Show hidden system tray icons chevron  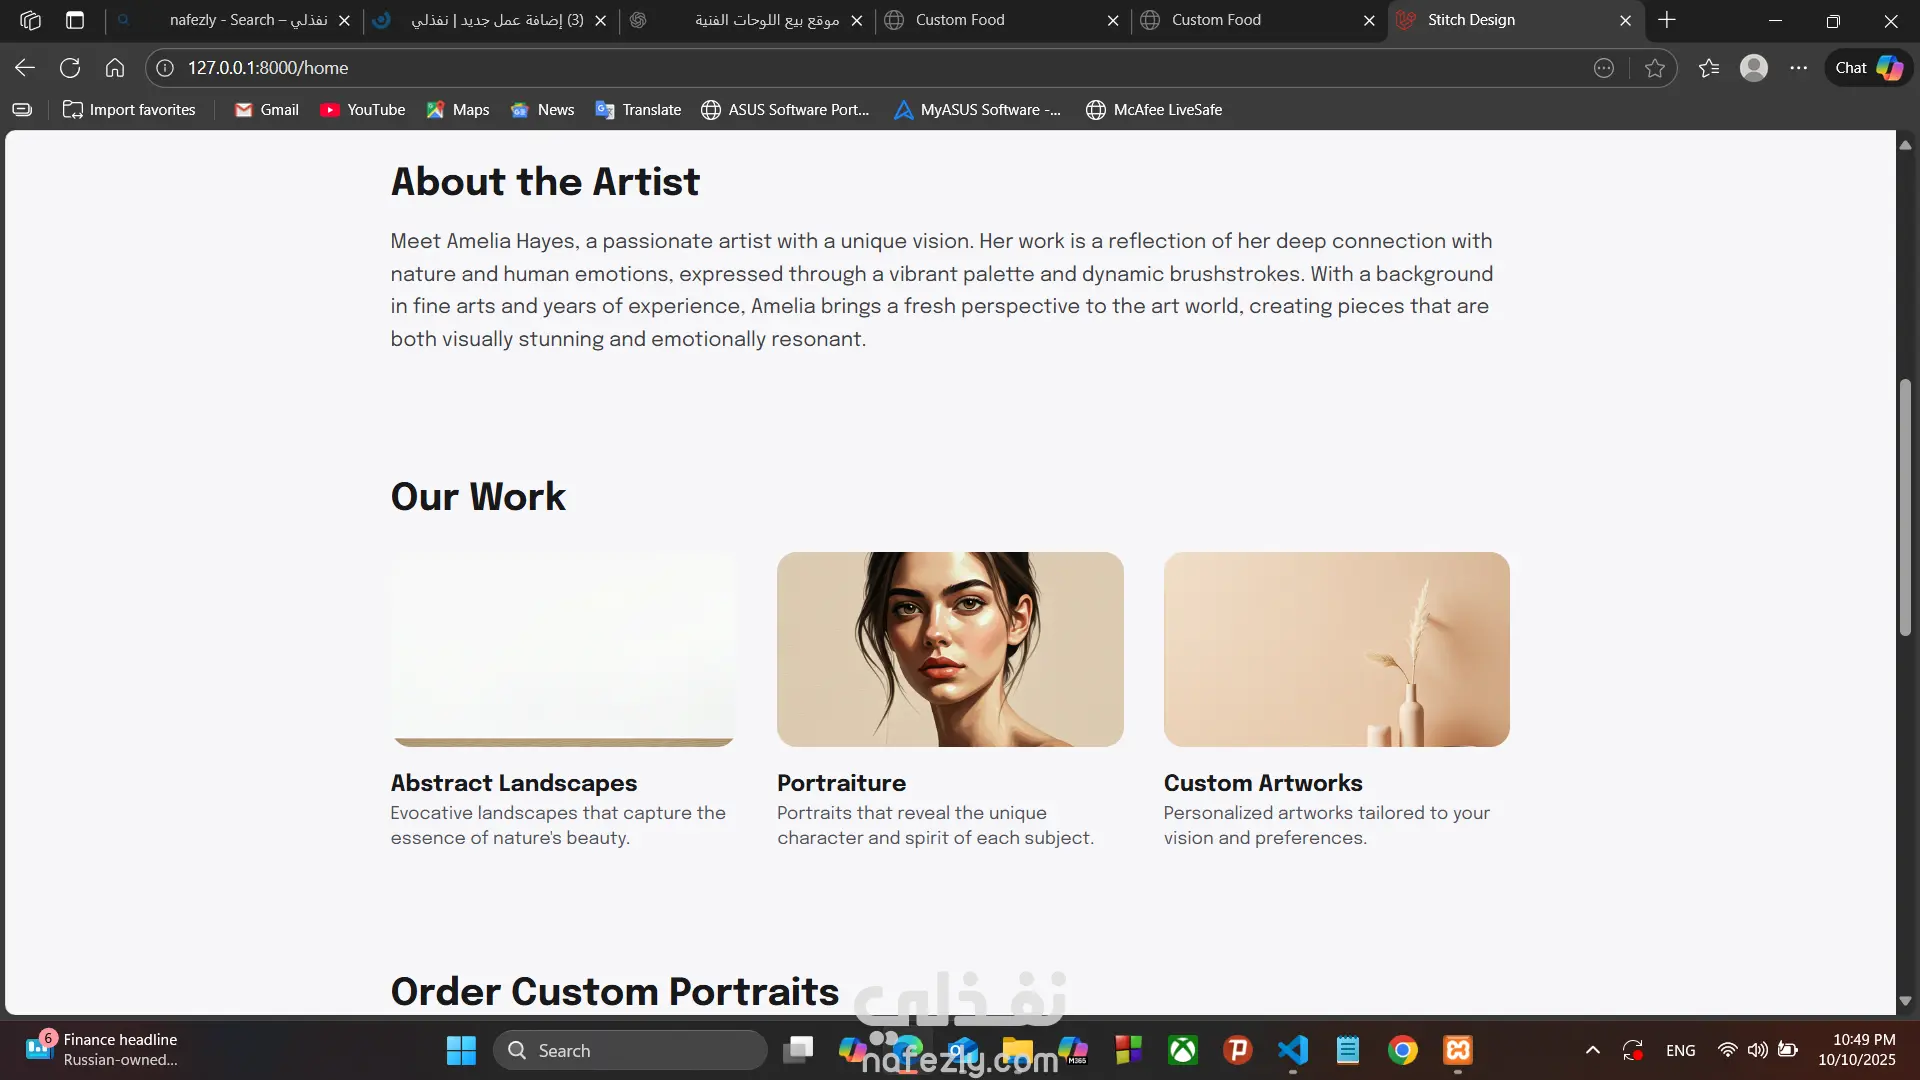pos(1593,1050)
